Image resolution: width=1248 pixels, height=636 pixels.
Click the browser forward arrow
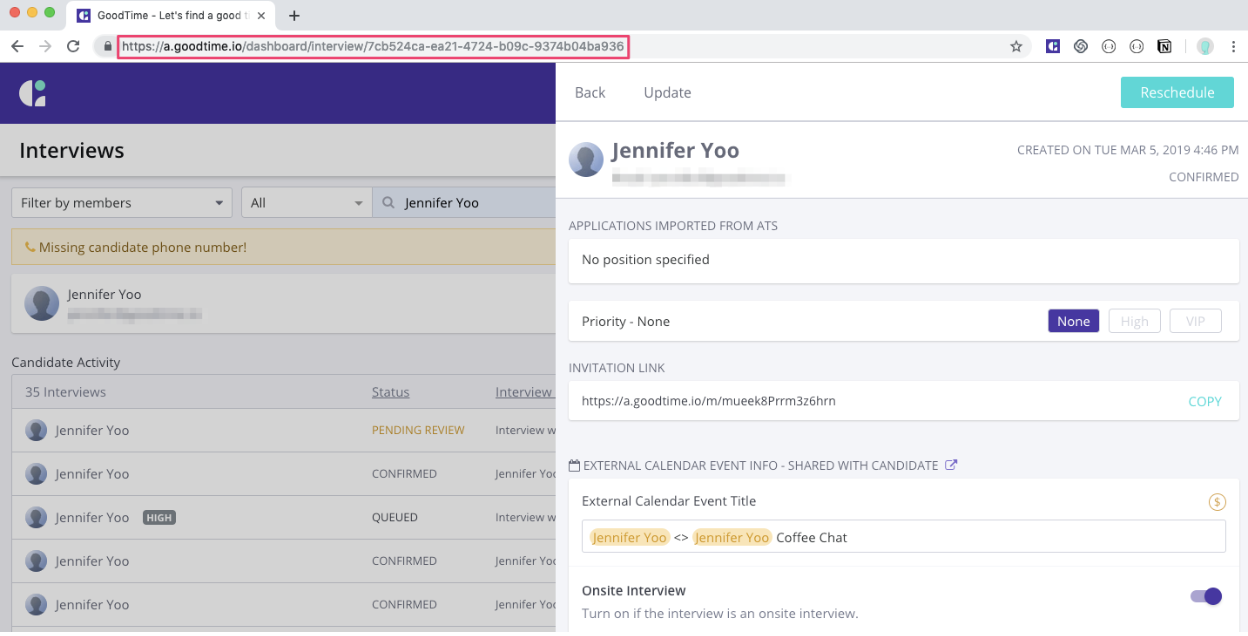(45, 46)
